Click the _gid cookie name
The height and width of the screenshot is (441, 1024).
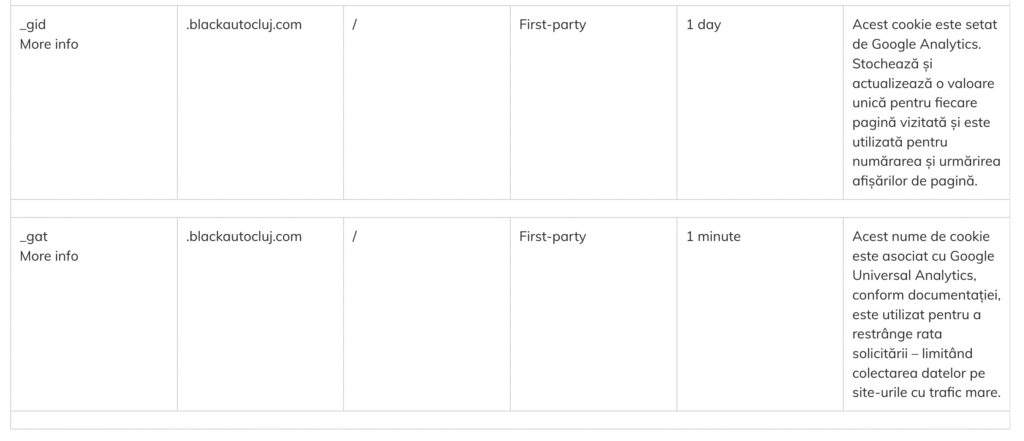click(34, 25)
